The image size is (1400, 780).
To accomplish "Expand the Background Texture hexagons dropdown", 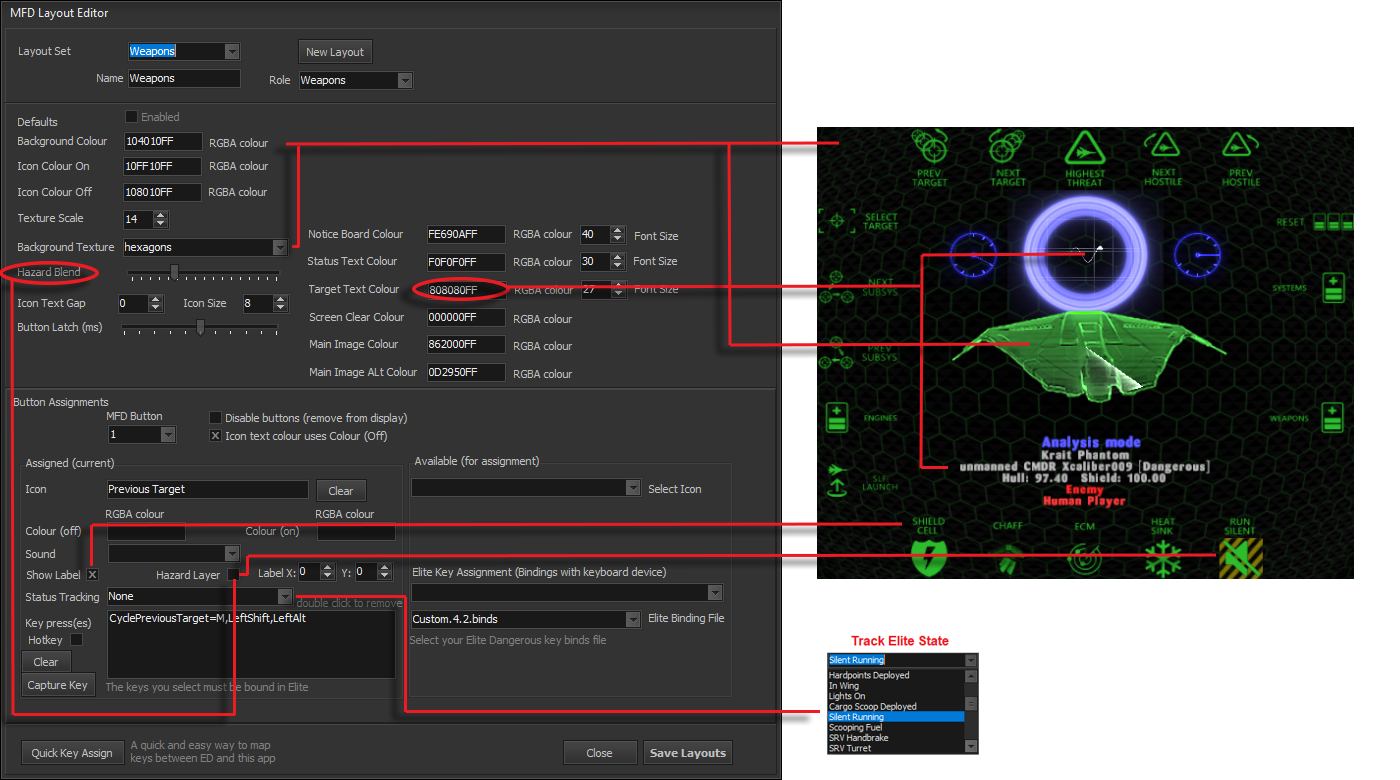I will pos(279,247).
